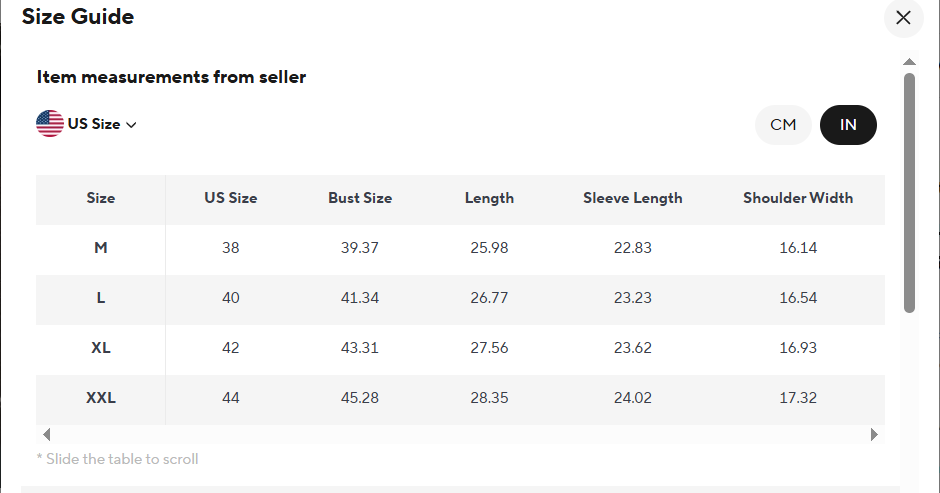The width and height of the screenshot is (940, 493).
Task: Click the US flag icon
Action: [x=50, y=124]
